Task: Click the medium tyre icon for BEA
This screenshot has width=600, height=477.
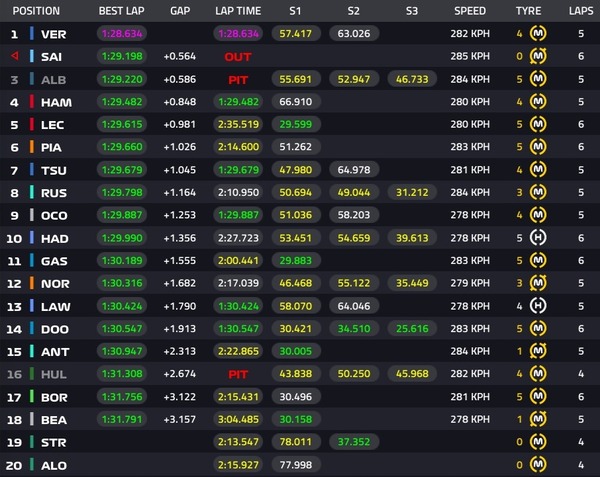Action: (538, 419)
